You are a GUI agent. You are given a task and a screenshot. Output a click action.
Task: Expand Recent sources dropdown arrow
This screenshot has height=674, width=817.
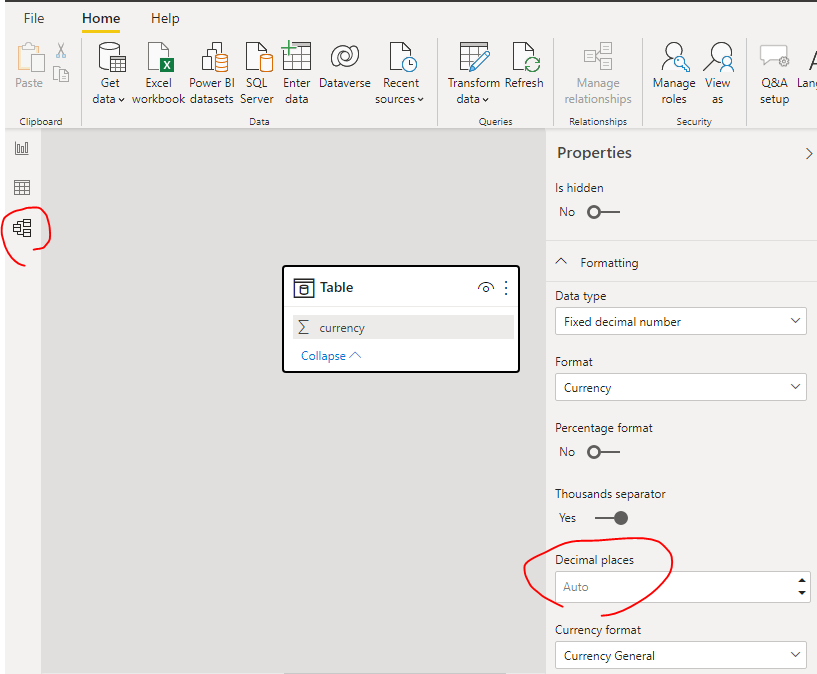(420, 99)
